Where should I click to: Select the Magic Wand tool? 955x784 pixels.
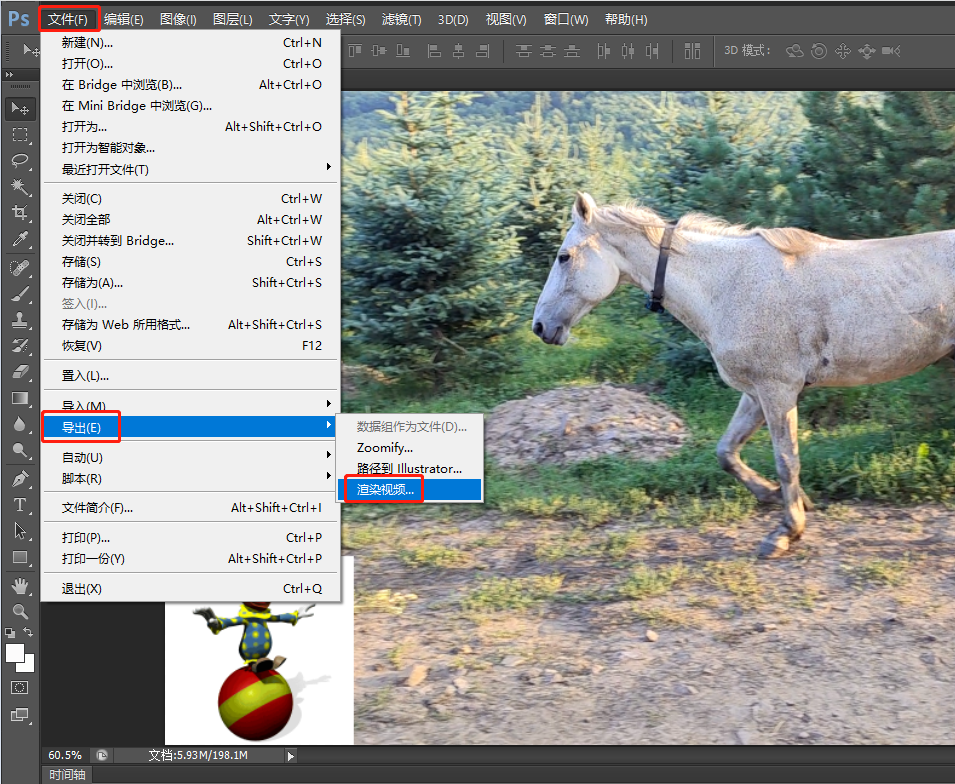20,187
